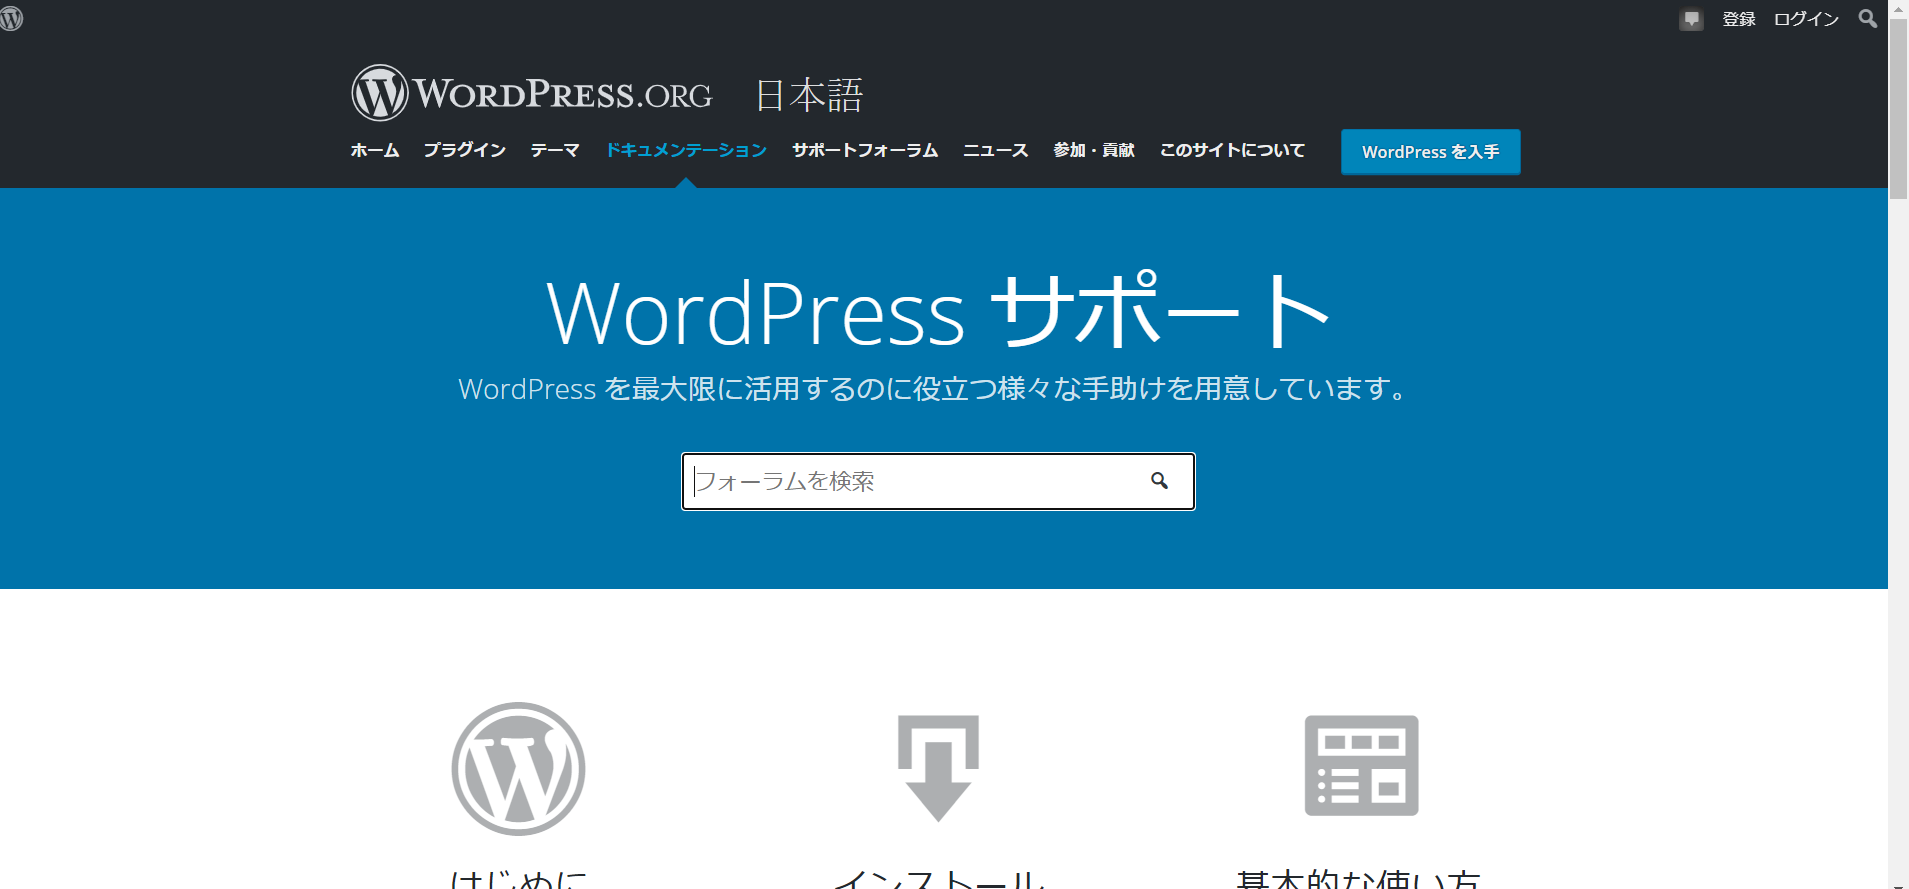Click the scrollbar up arrow
Image resolution: width=1909 pixels, height=889 pixels.
coord(1898,8)
